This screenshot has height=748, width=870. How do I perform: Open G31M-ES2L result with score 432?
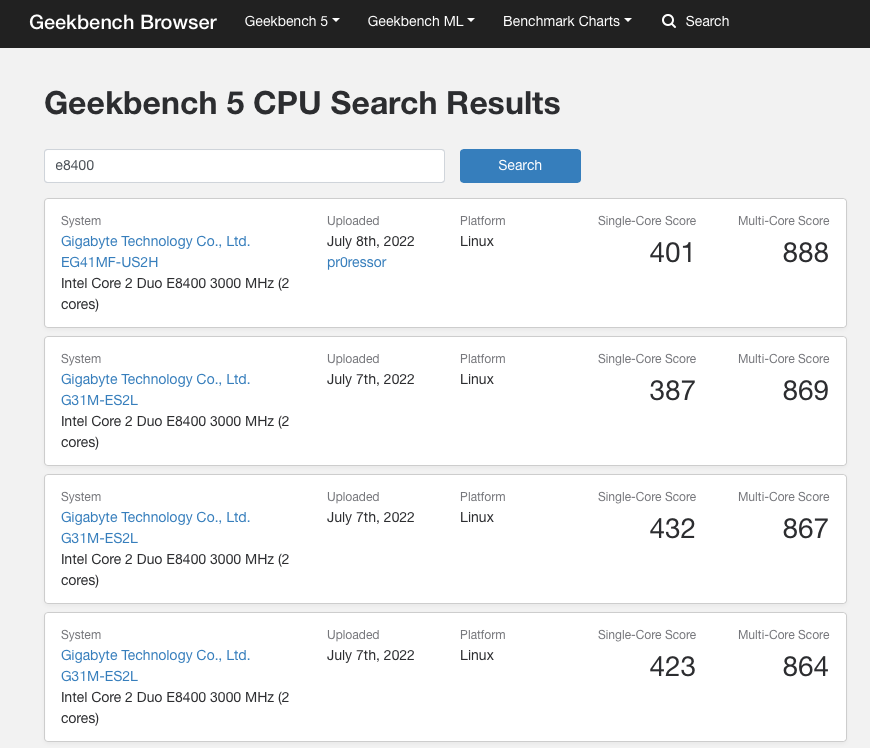[x=155, y=527]
